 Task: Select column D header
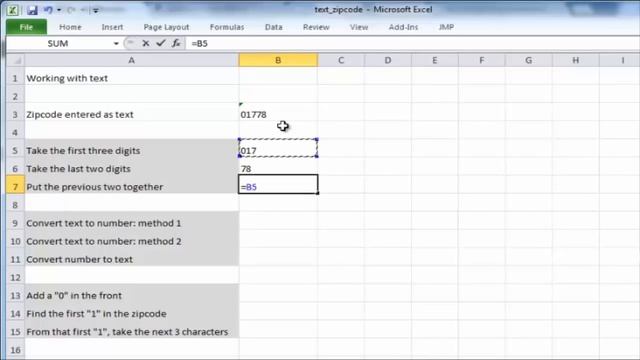(388, 60)
